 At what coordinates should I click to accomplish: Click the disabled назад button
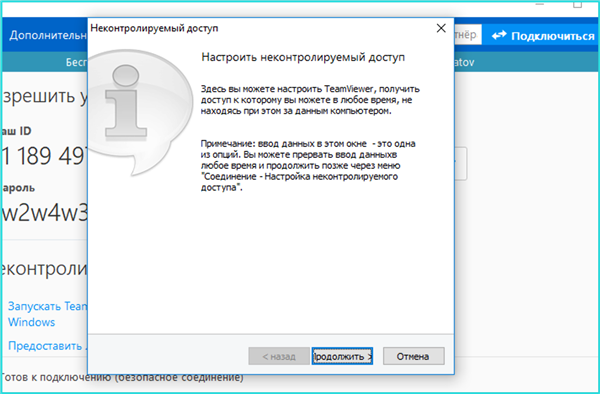279,356
